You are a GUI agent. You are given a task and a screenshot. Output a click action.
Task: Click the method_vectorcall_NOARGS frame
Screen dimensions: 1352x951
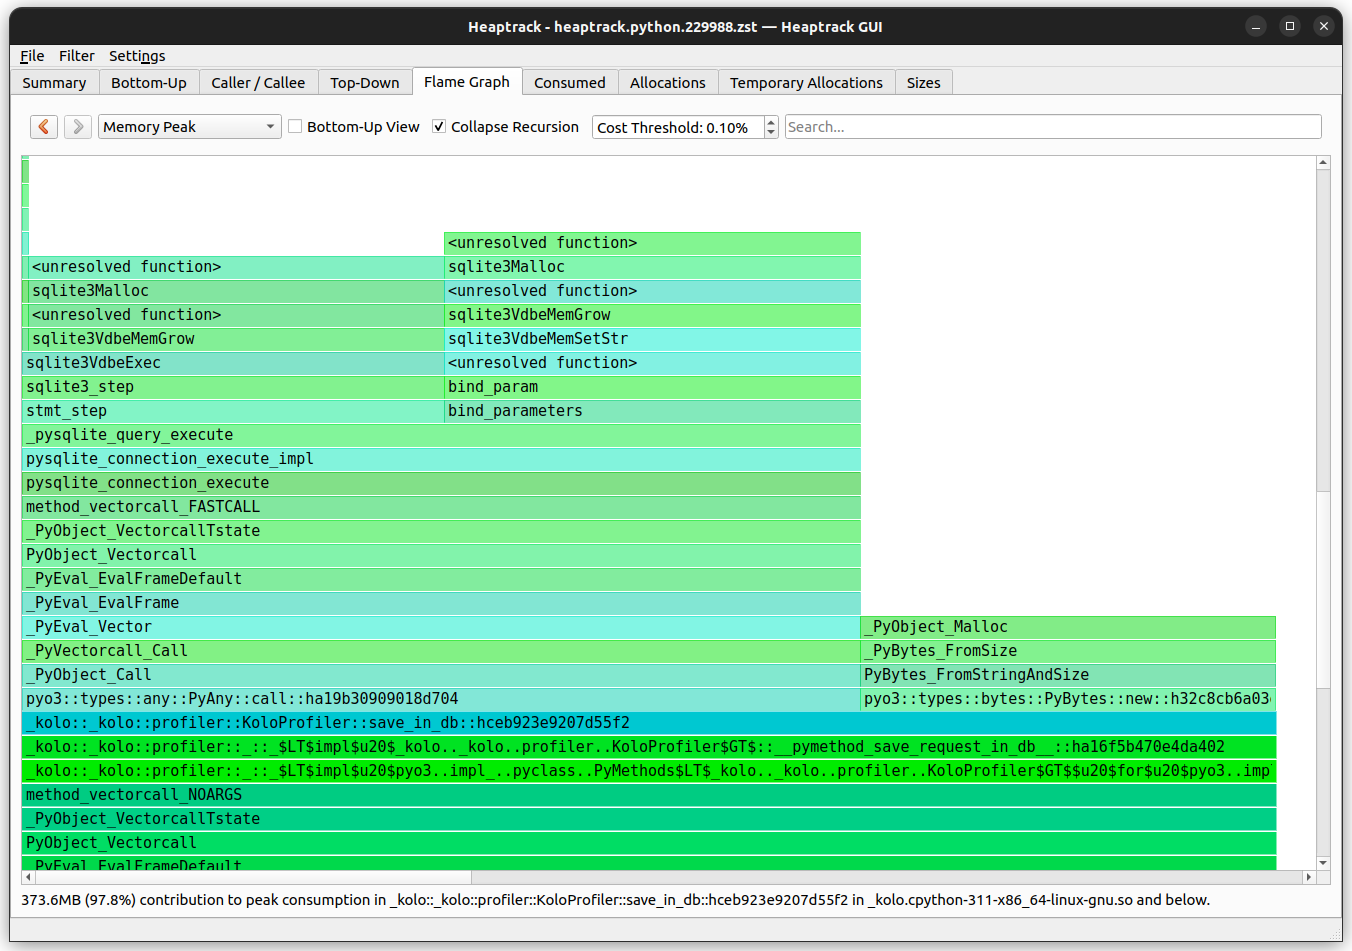(x=649, y=795)
